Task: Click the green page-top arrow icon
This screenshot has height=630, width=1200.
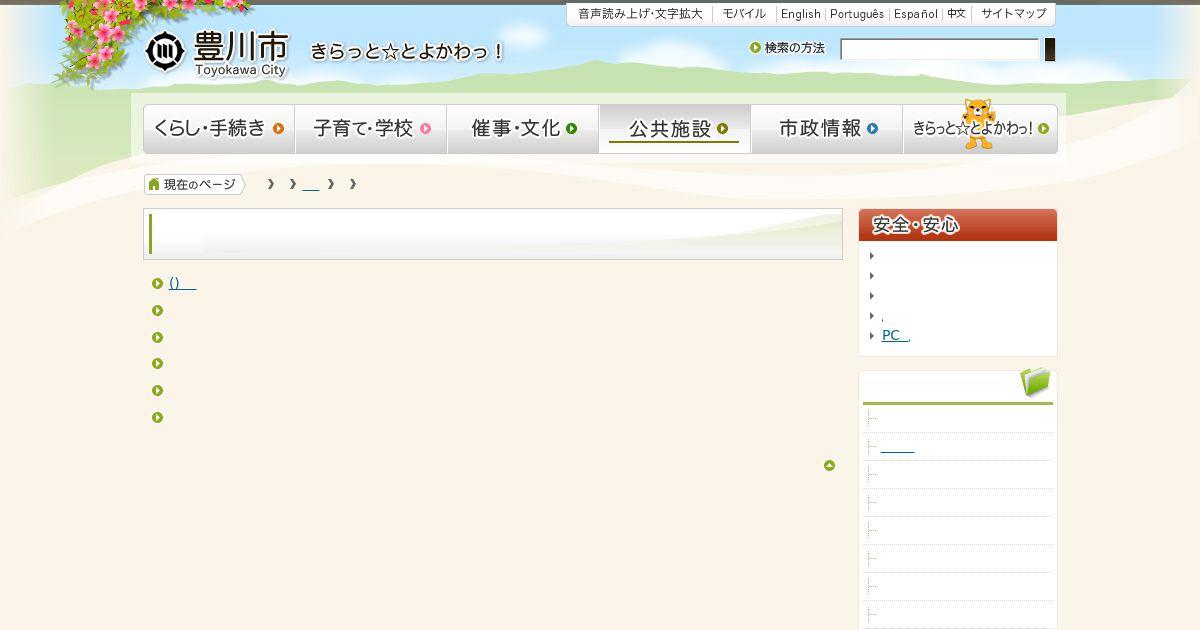Action: click(829, 466)
